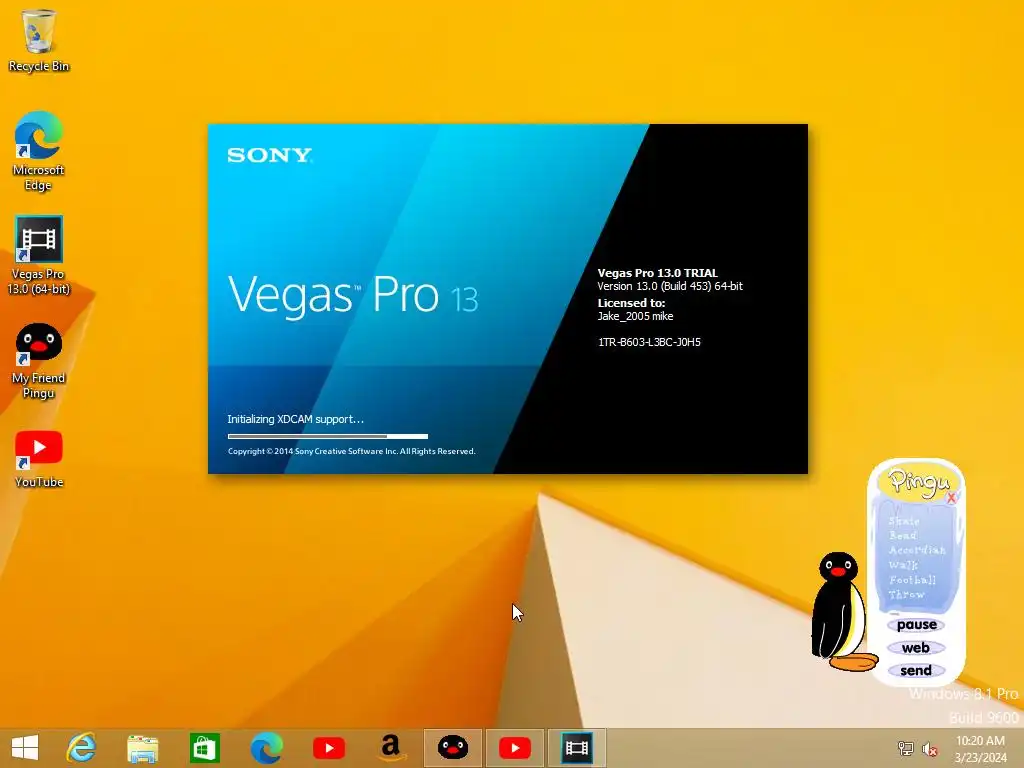Launch Microsoft Edge from the taskbar
This screenshot has width=1024, height=768.
[x=266, y=748]
